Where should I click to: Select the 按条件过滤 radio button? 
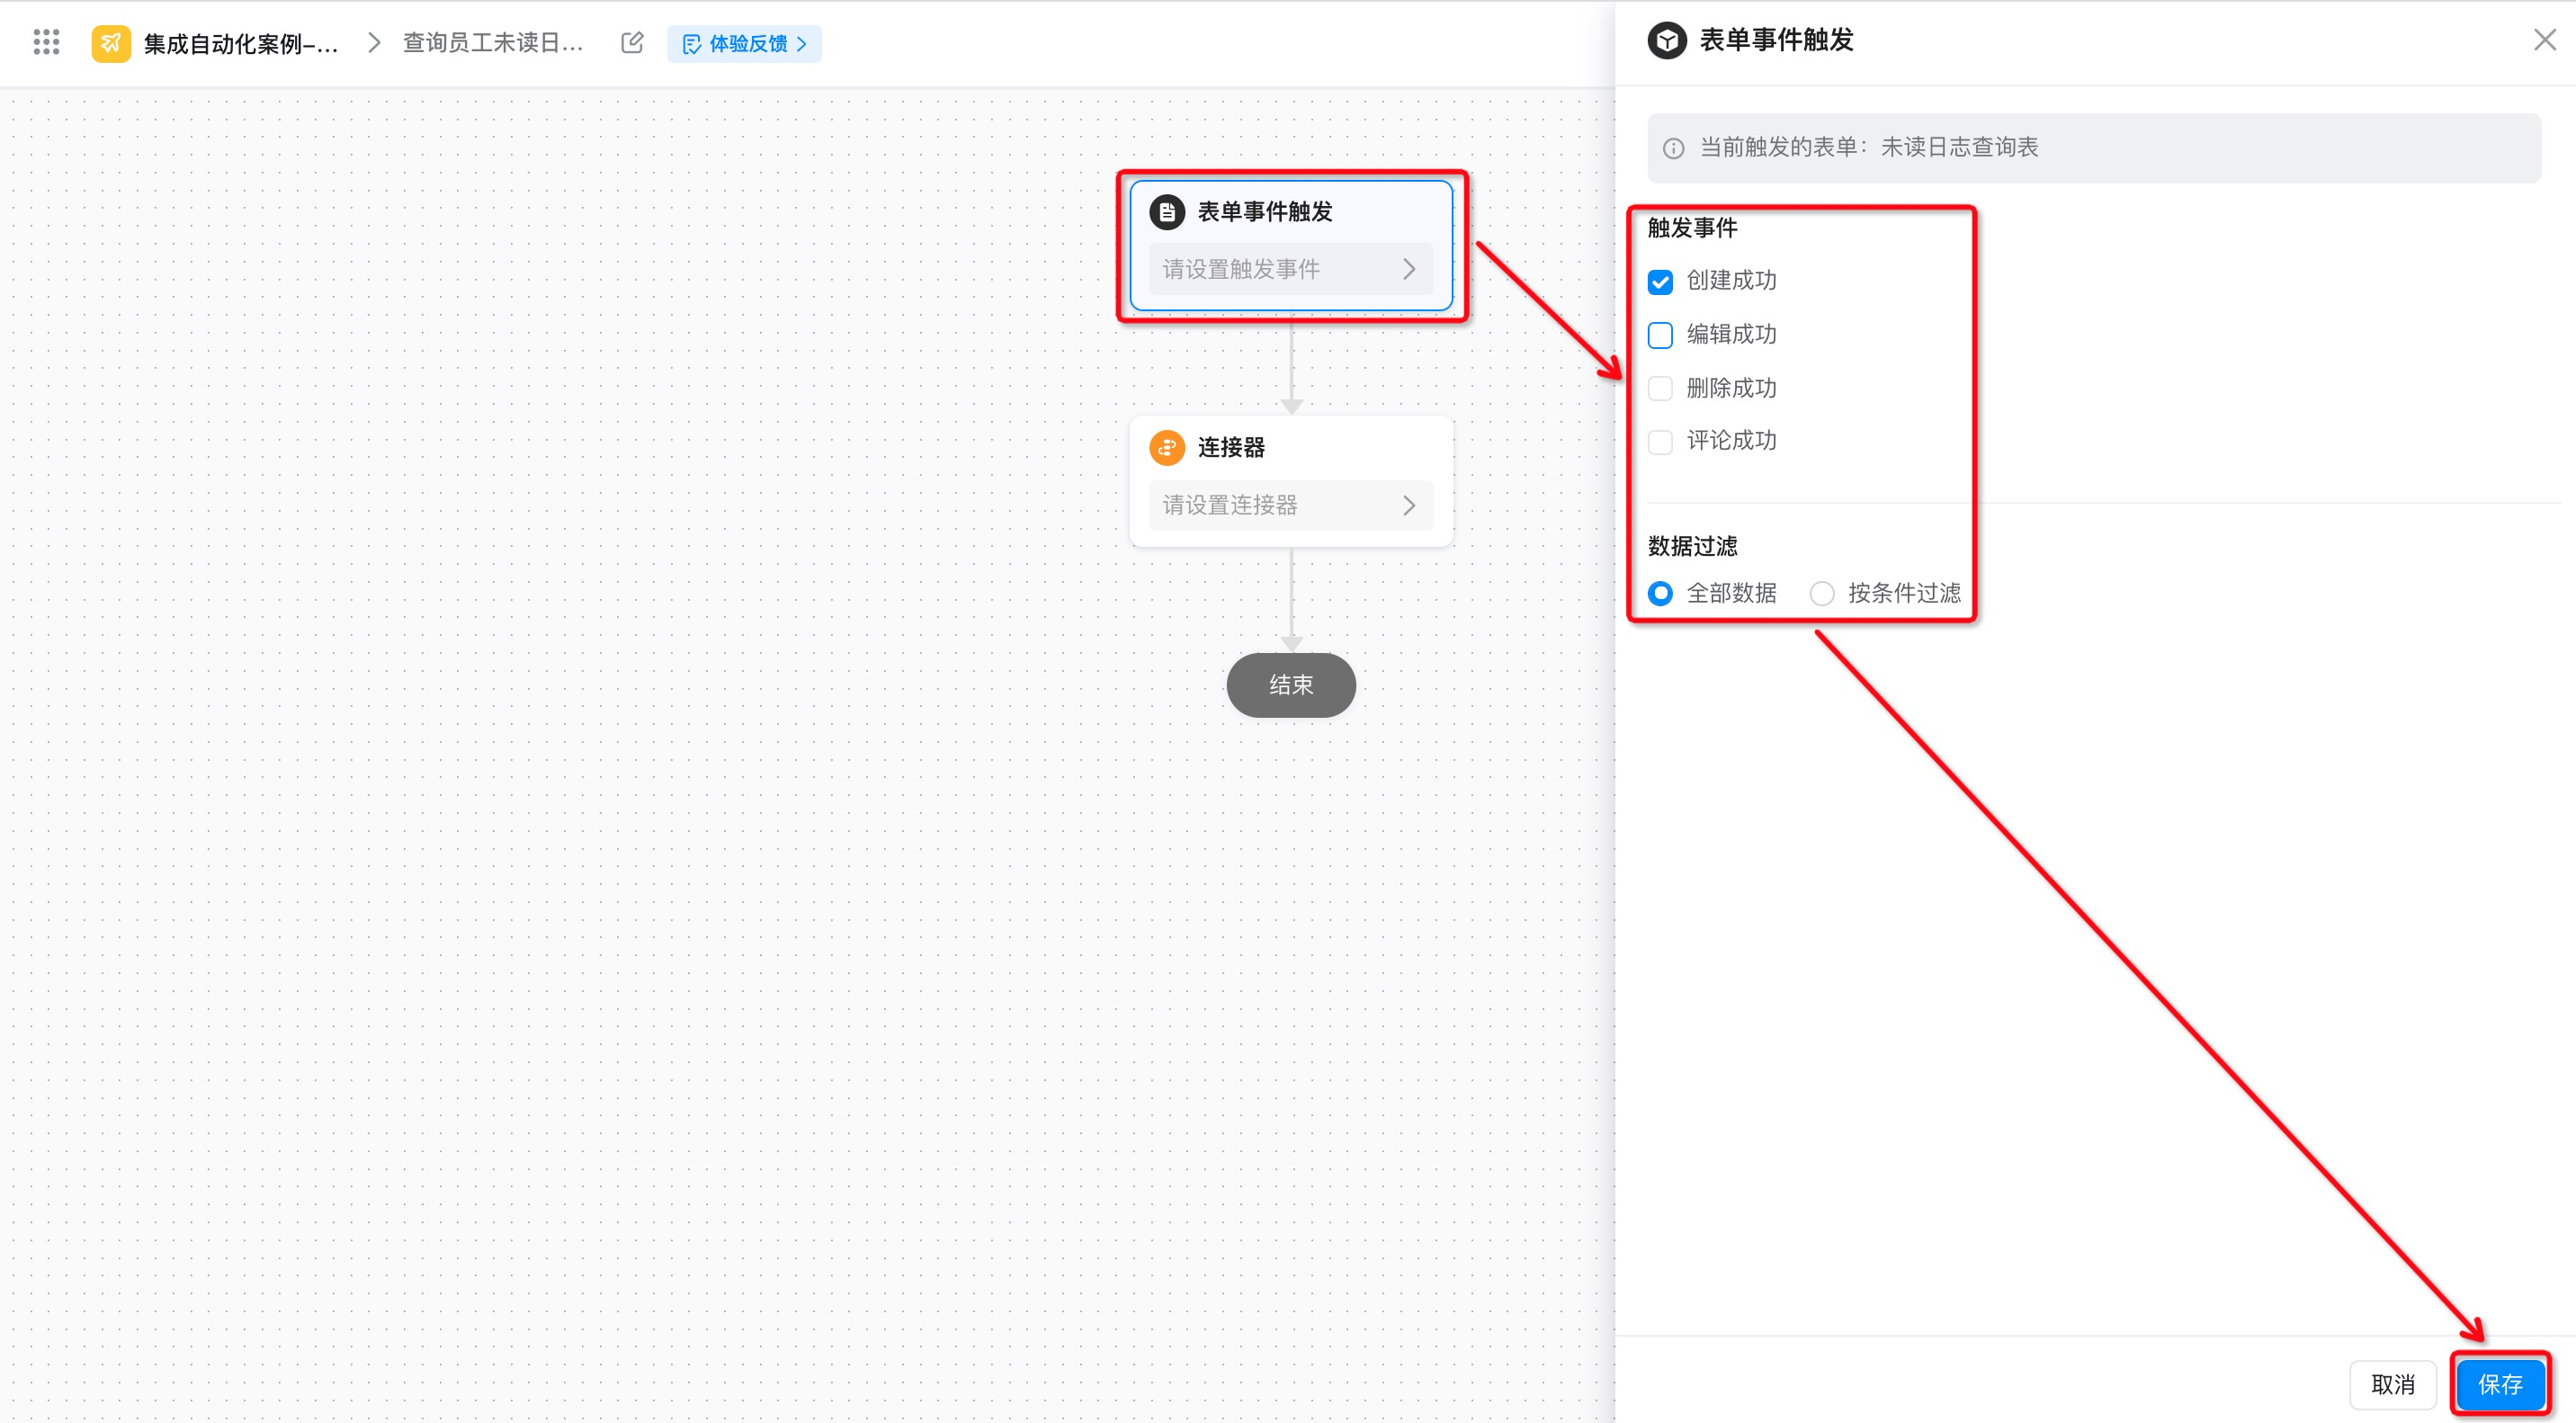click(1822, 594)
